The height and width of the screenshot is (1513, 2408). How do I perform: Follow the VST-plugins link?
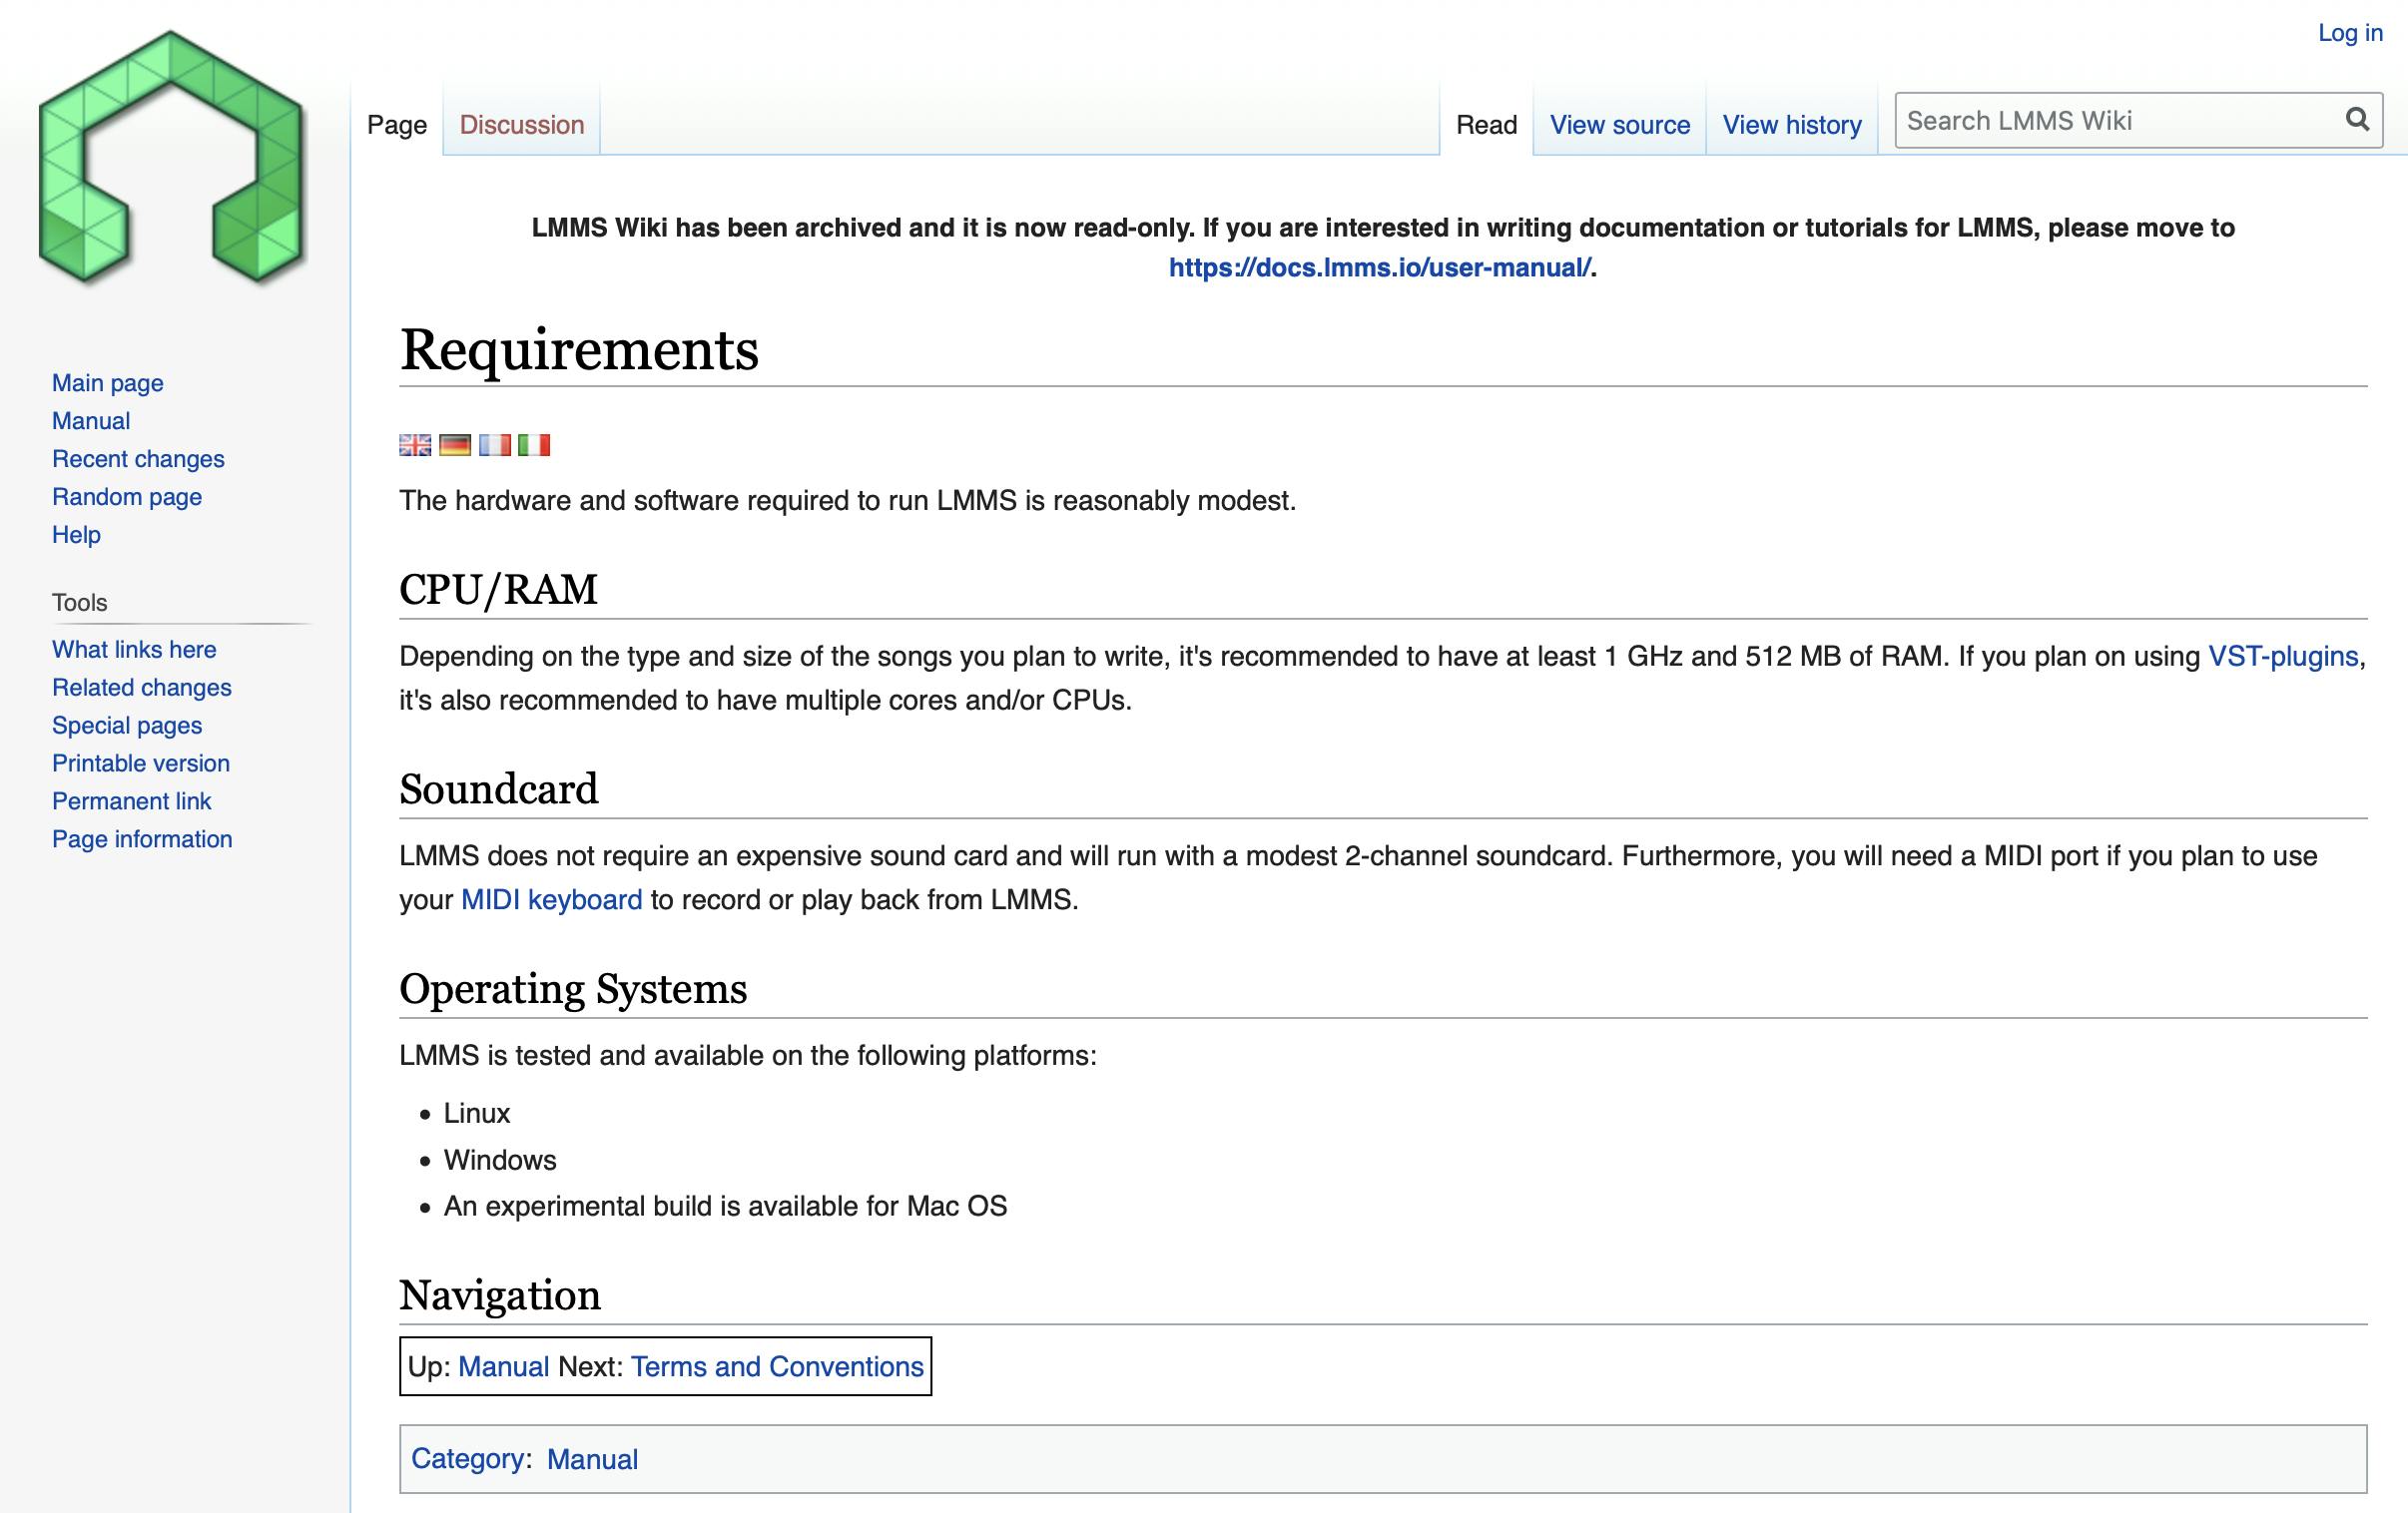pos(2282,656)
